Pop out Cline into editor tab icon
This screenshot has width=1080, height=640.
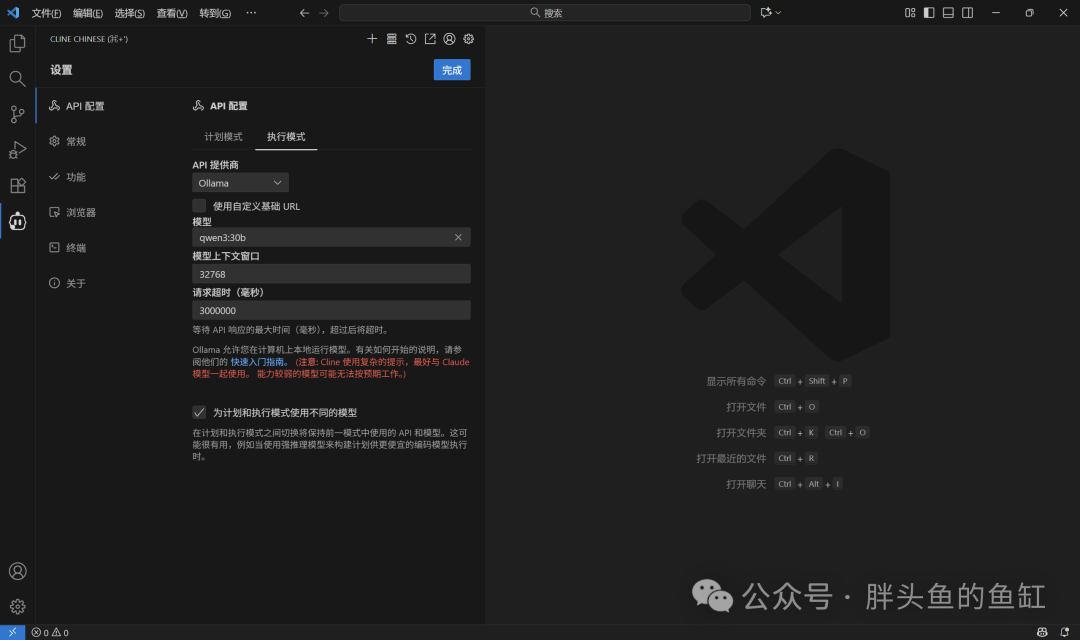pos(430,39)
